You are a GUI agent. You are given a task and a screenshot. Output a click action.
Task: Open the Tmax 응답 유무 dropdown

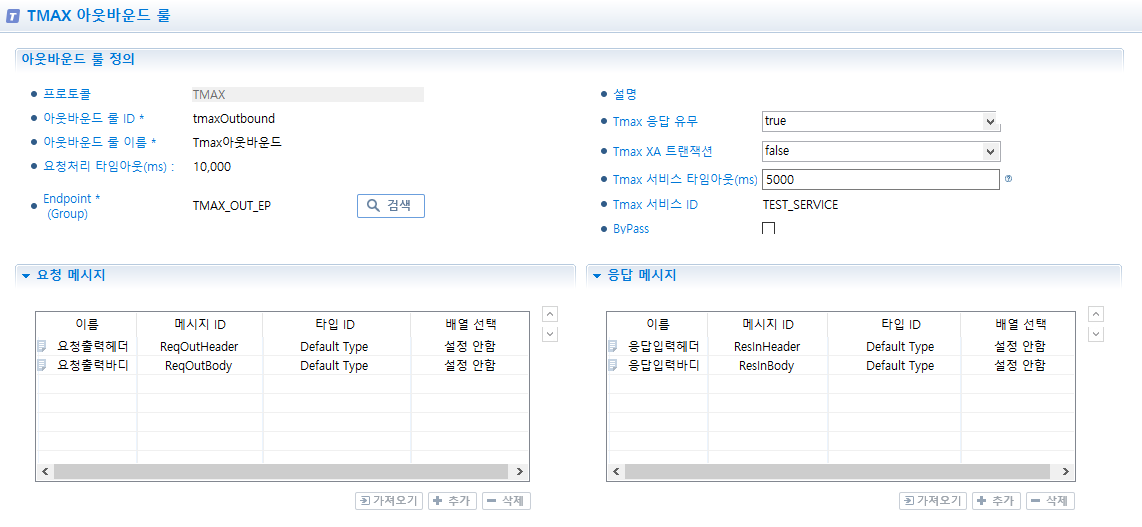(x=989, y=122)
